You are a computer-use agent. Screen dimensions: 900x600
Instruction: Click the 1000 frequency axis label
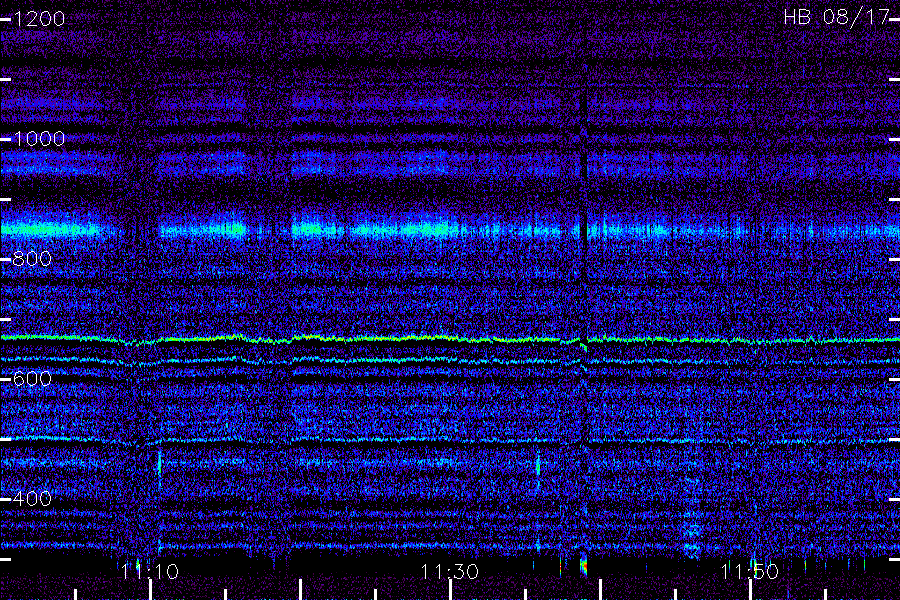tap(39, 139)
